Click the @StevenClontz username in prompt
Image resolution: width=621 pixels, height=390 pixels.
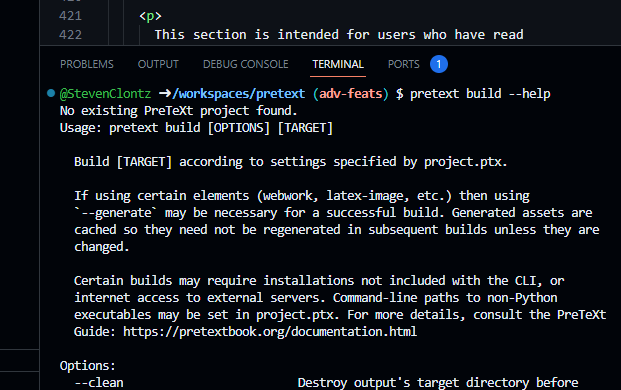[105, 94]
